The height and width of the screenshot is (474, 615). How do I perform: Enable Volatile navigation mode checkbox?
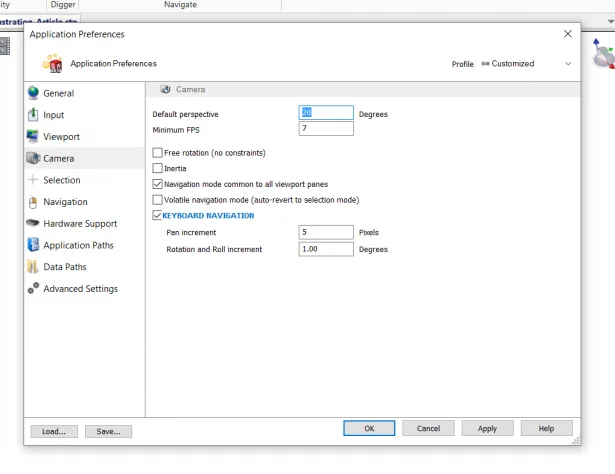click(157, 200)
